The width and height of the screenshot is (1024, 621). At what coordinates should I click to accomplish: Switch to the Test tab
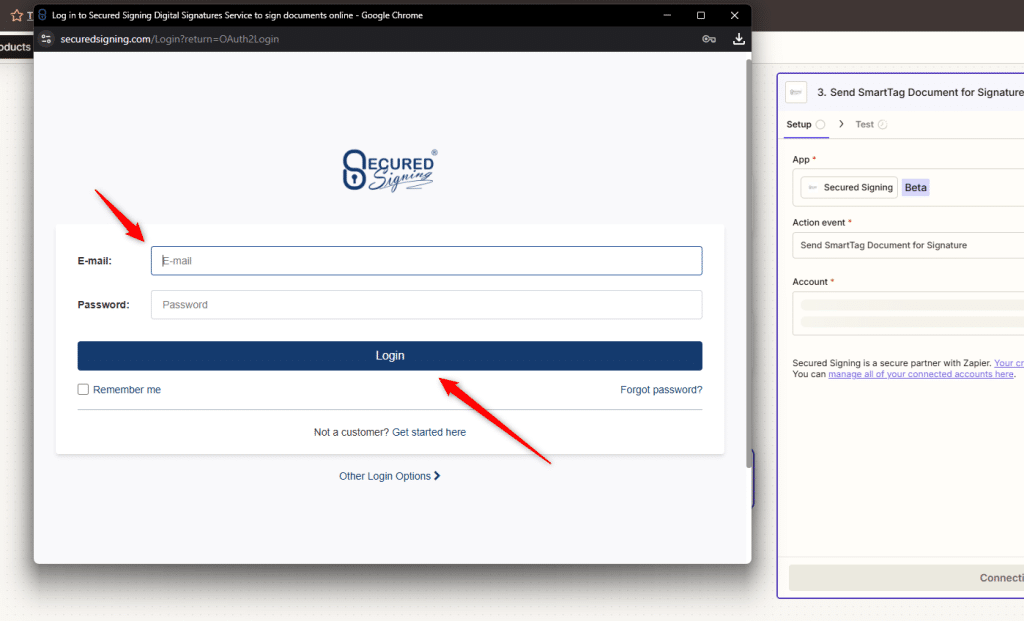[x=867, y=124]
